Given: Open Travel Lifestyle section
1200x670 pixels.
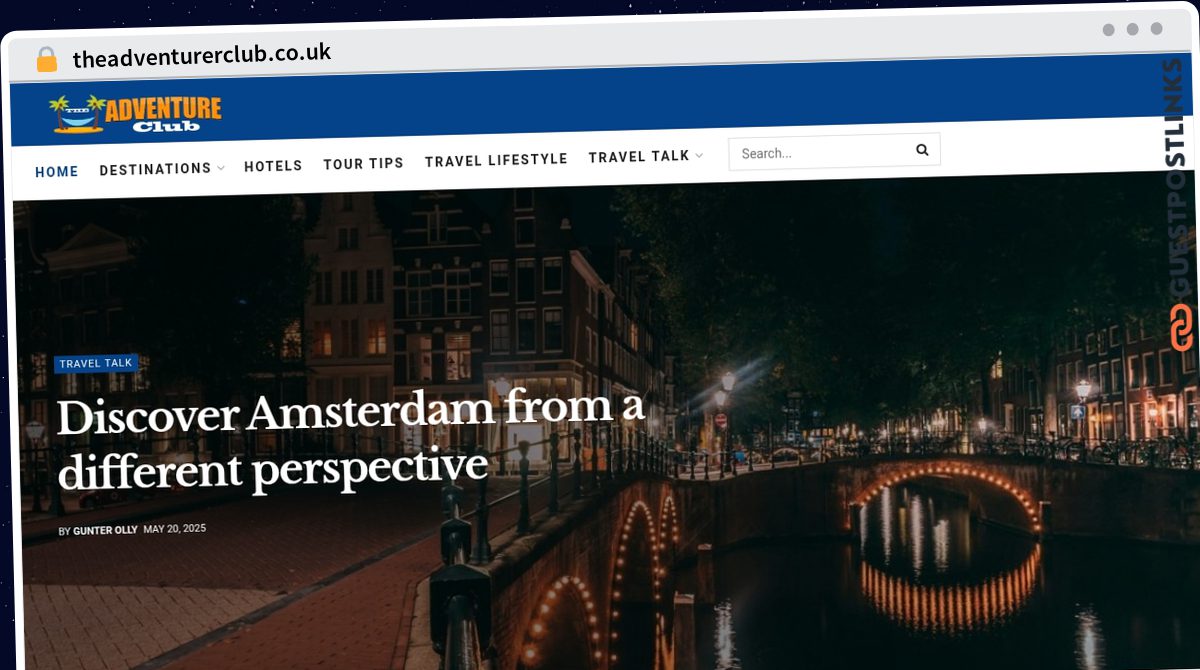Looking at the screenshot, I should pyautogui.click(x=496, y=160).
